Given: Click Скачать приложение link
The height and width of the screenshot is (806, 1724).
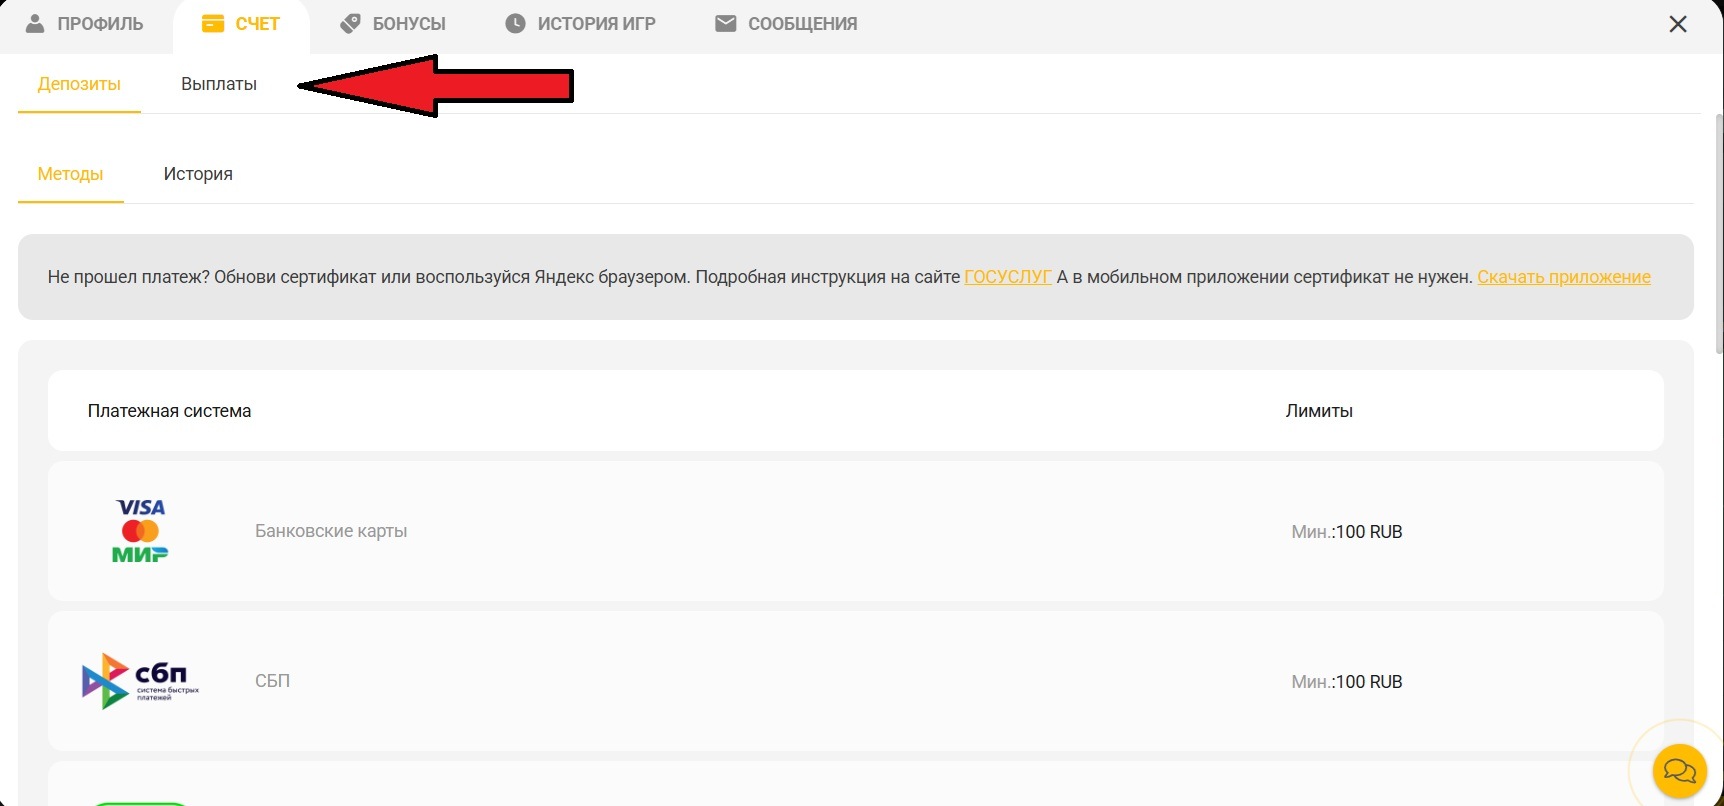Looking at the screenshot, I should click(x=1564, y=277).
